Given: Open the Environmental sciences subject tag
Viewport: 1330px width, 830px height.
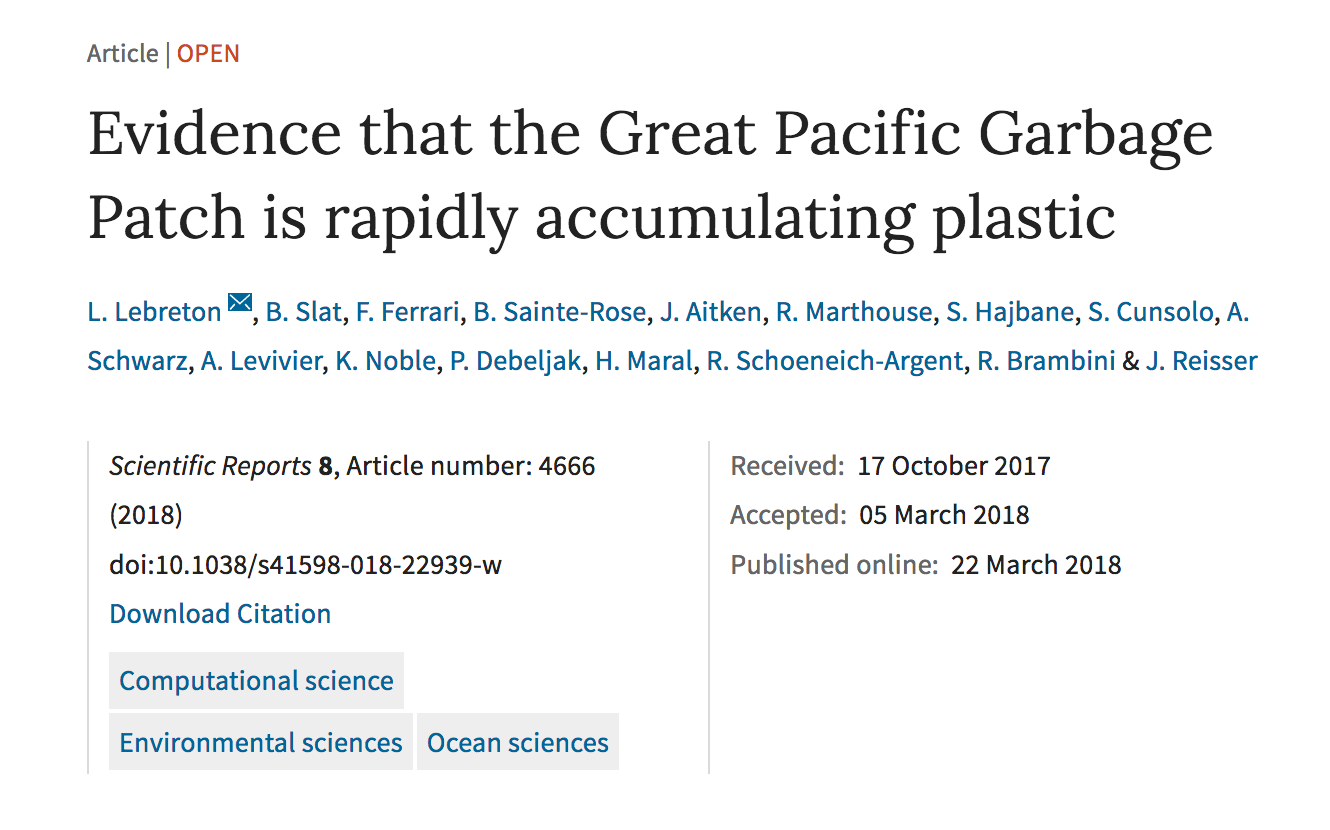Looking at the screenshot, I should click(261, 743).
